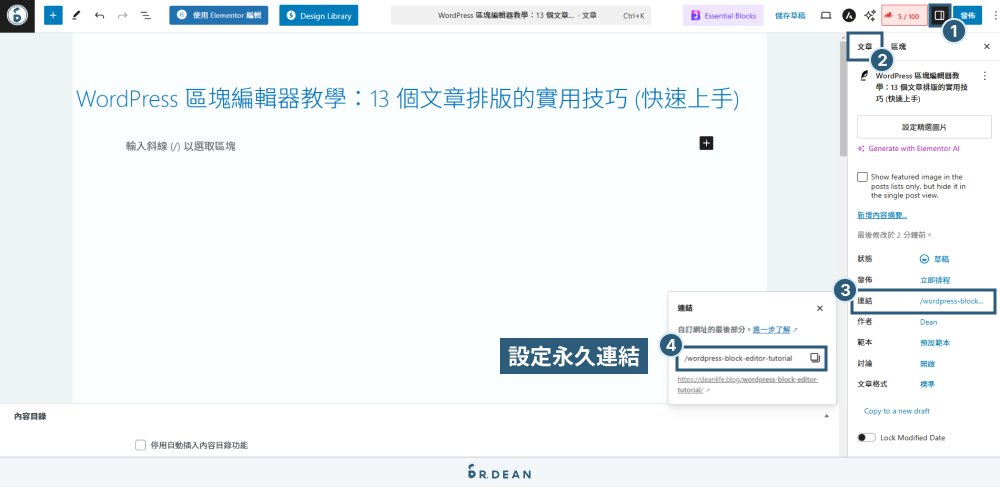The height and width of the screenshot is (488, 1000).
Task: Click the feather post icon in sidebar
Action: (864, 75)
